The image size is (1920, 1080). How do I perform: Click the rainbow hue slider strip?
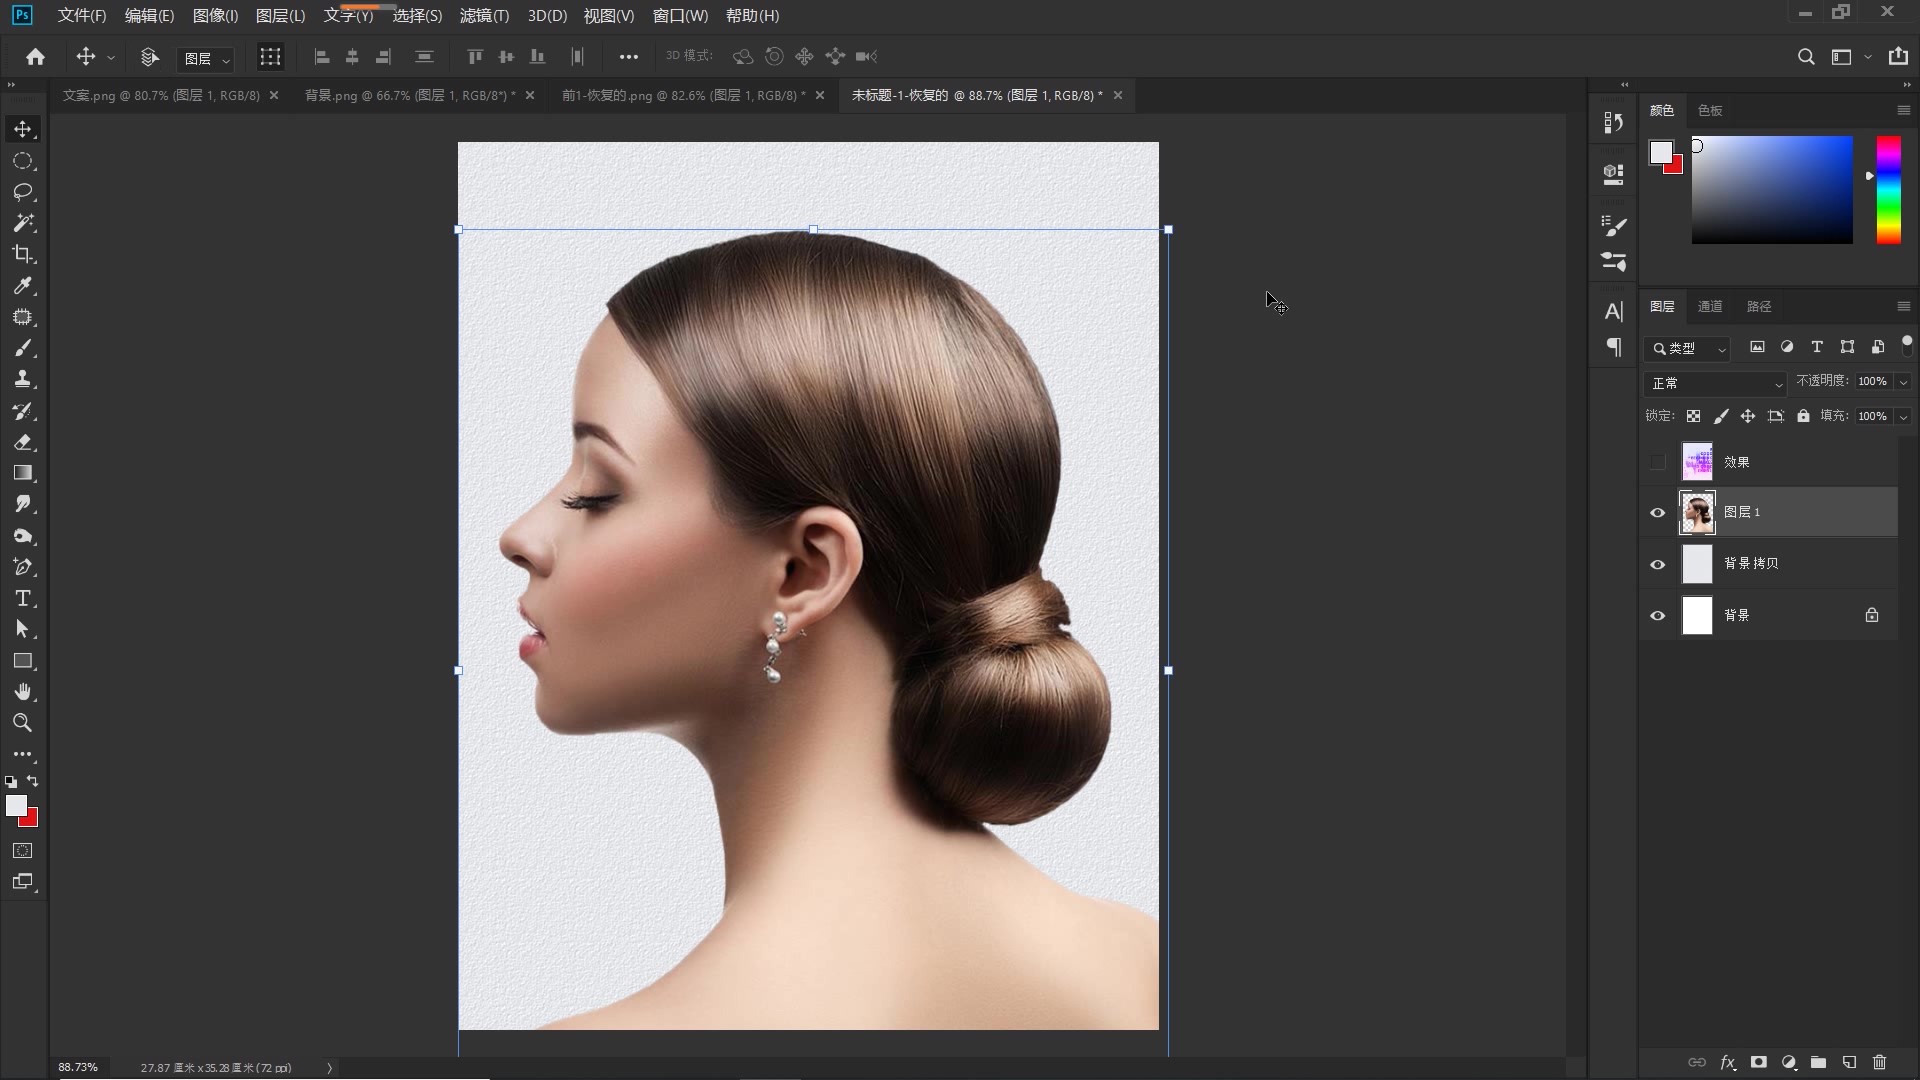coord(1888,190)
